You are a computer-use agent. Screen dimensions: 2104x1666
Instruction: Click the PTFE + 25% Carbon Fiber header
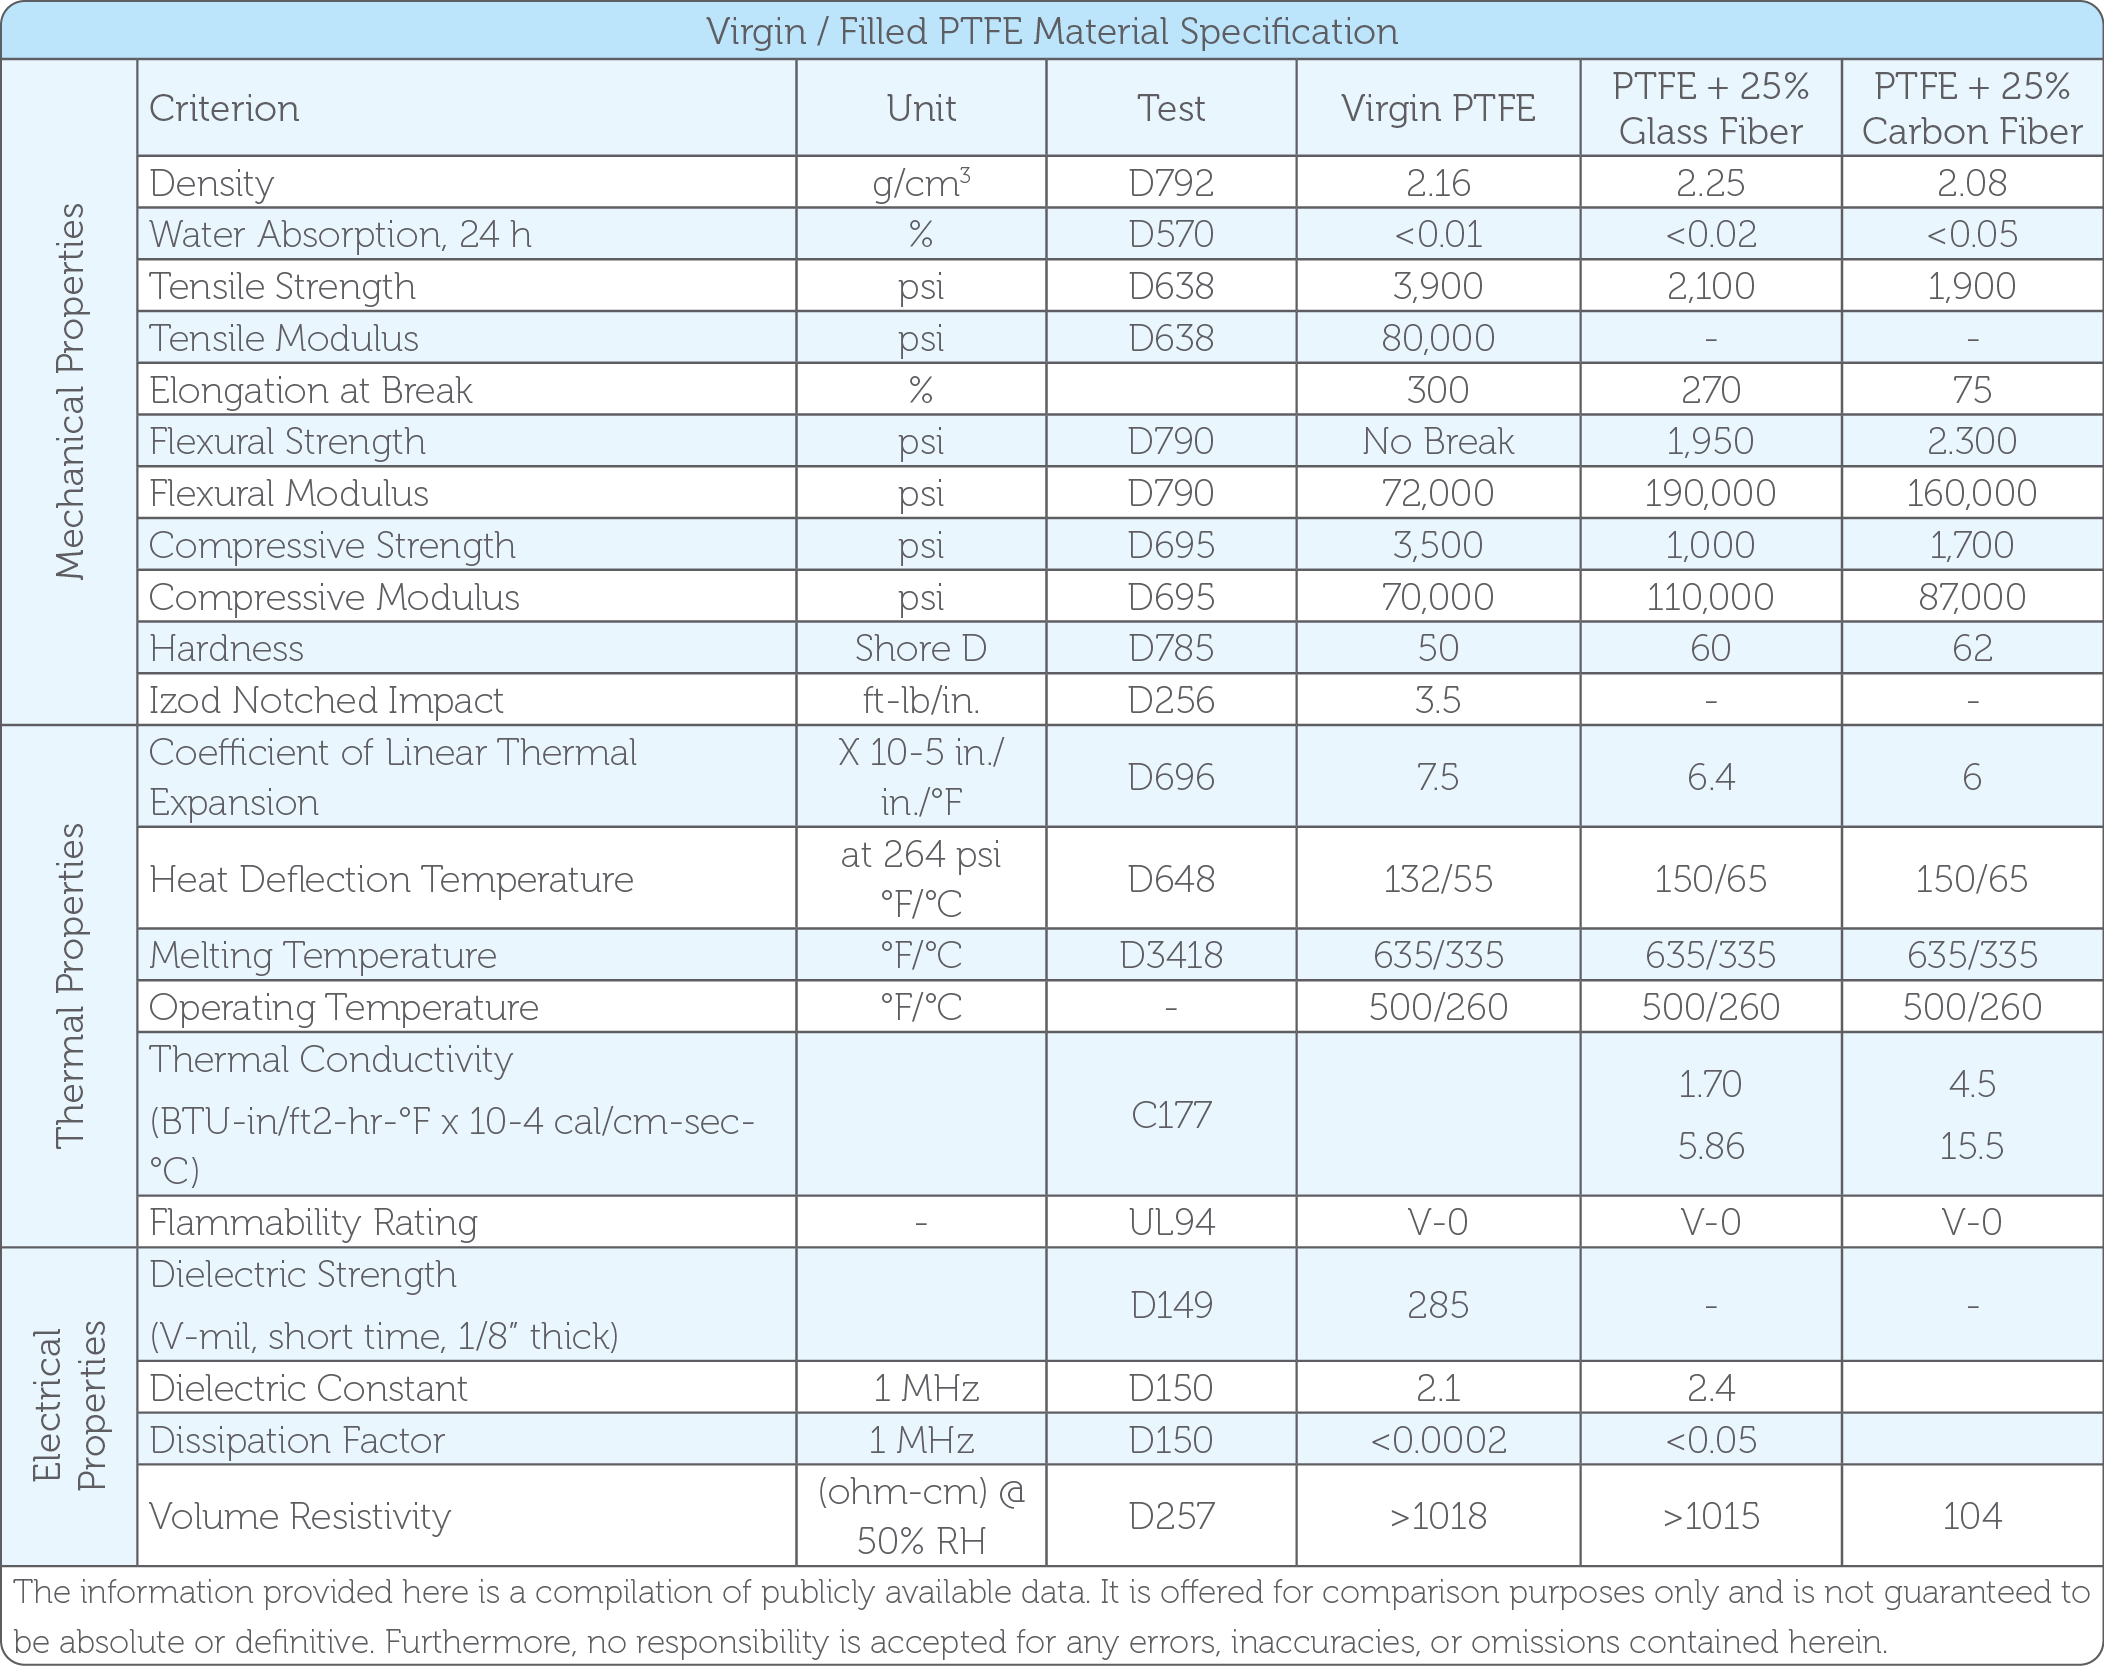(x=1972, y=108)
